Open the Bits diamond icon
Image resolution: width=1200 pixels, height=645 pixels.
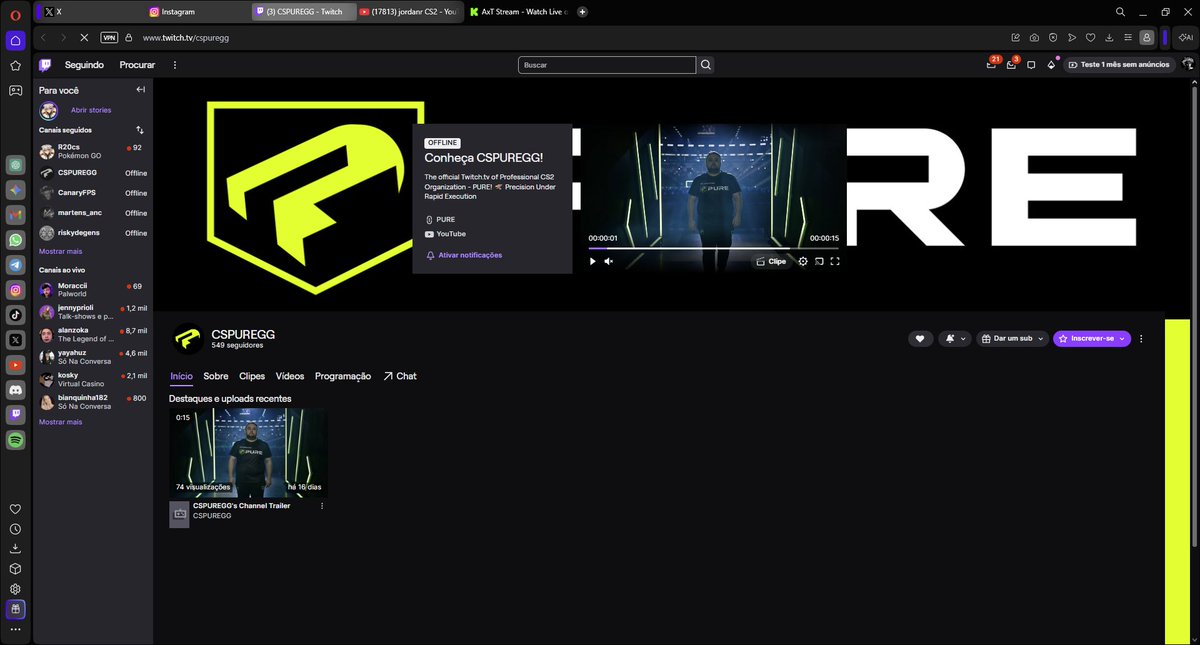click(x=1051, y=65)
